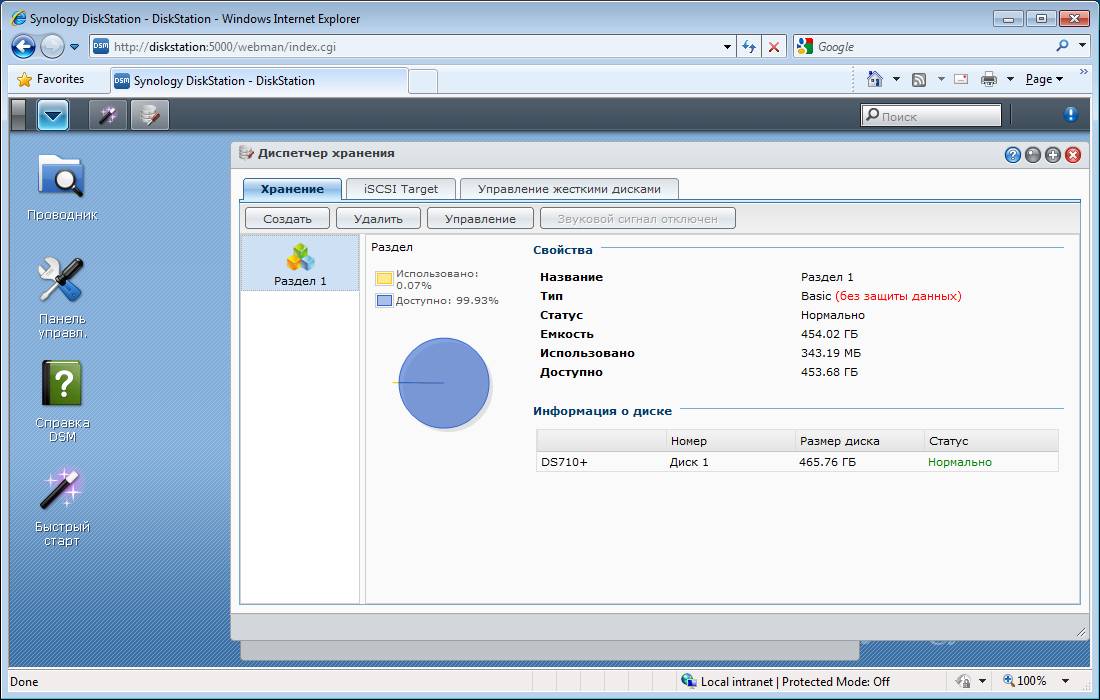Click the Удалить button
Screen dimensions: 1100x700
pyautogui.click(x=378, y=218)
